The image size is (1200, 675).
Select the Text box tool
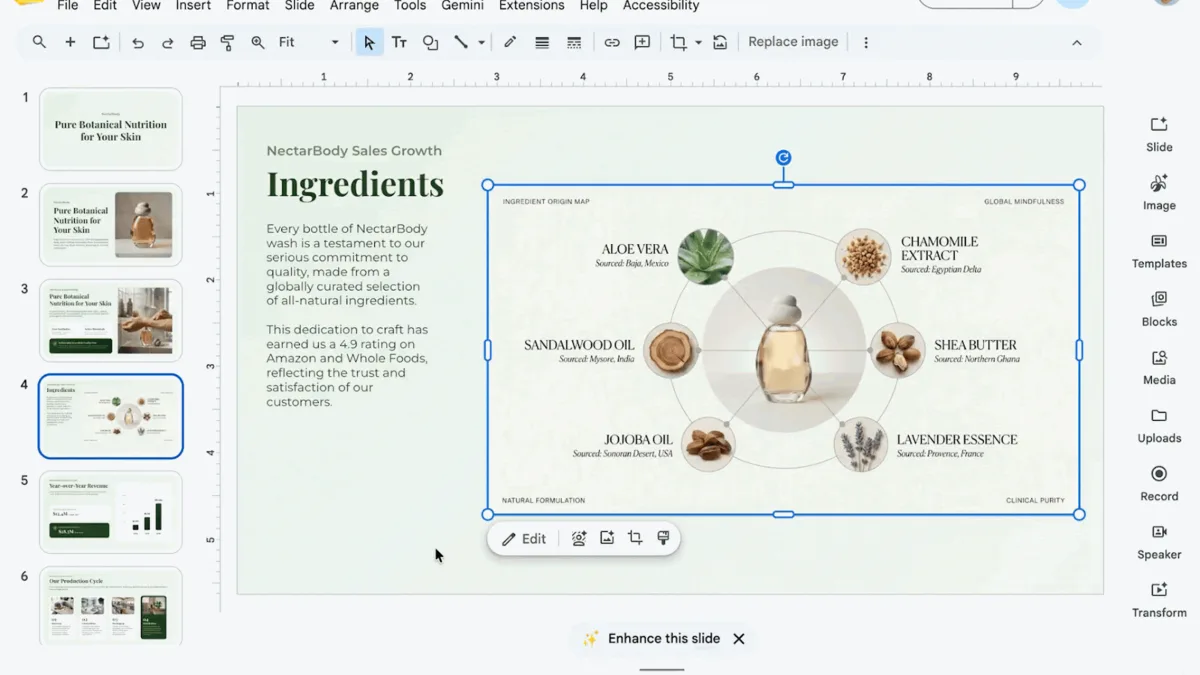point(399,43)
